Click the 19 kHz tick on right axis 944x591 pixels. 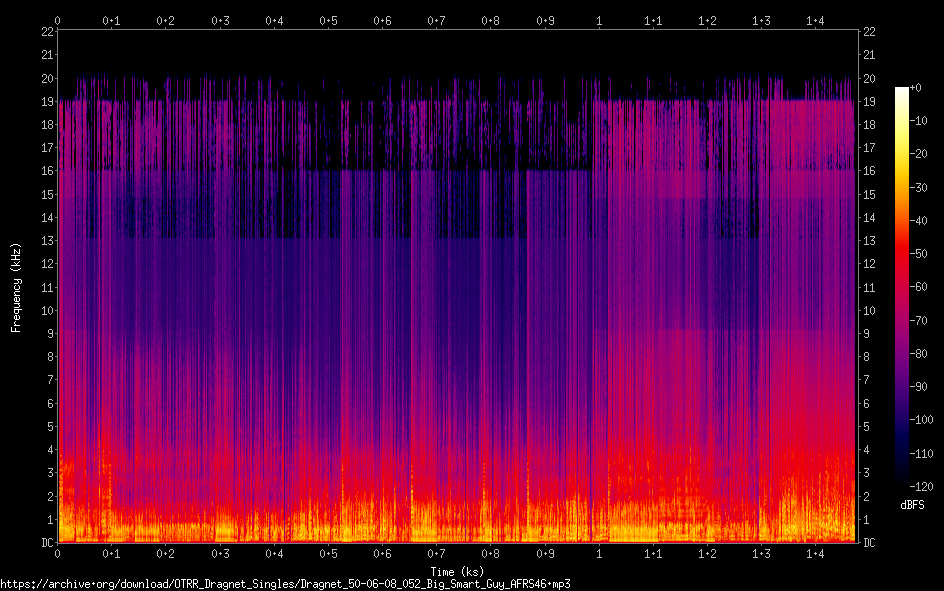(869, 101)
